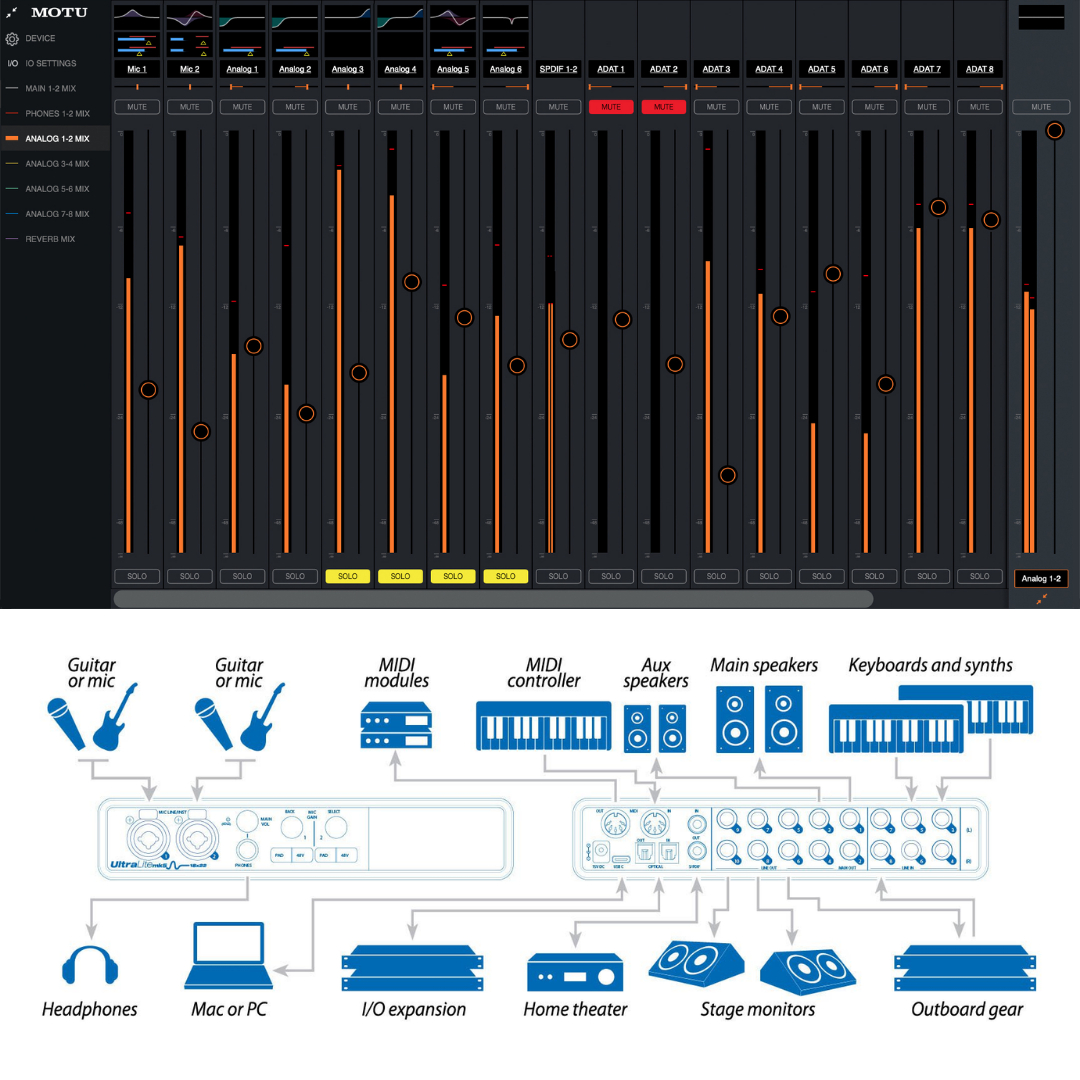Click the expand icon below Analog 1-2 output
The width and height of the screenshot is (1080, 1080).
point(1041,599)
